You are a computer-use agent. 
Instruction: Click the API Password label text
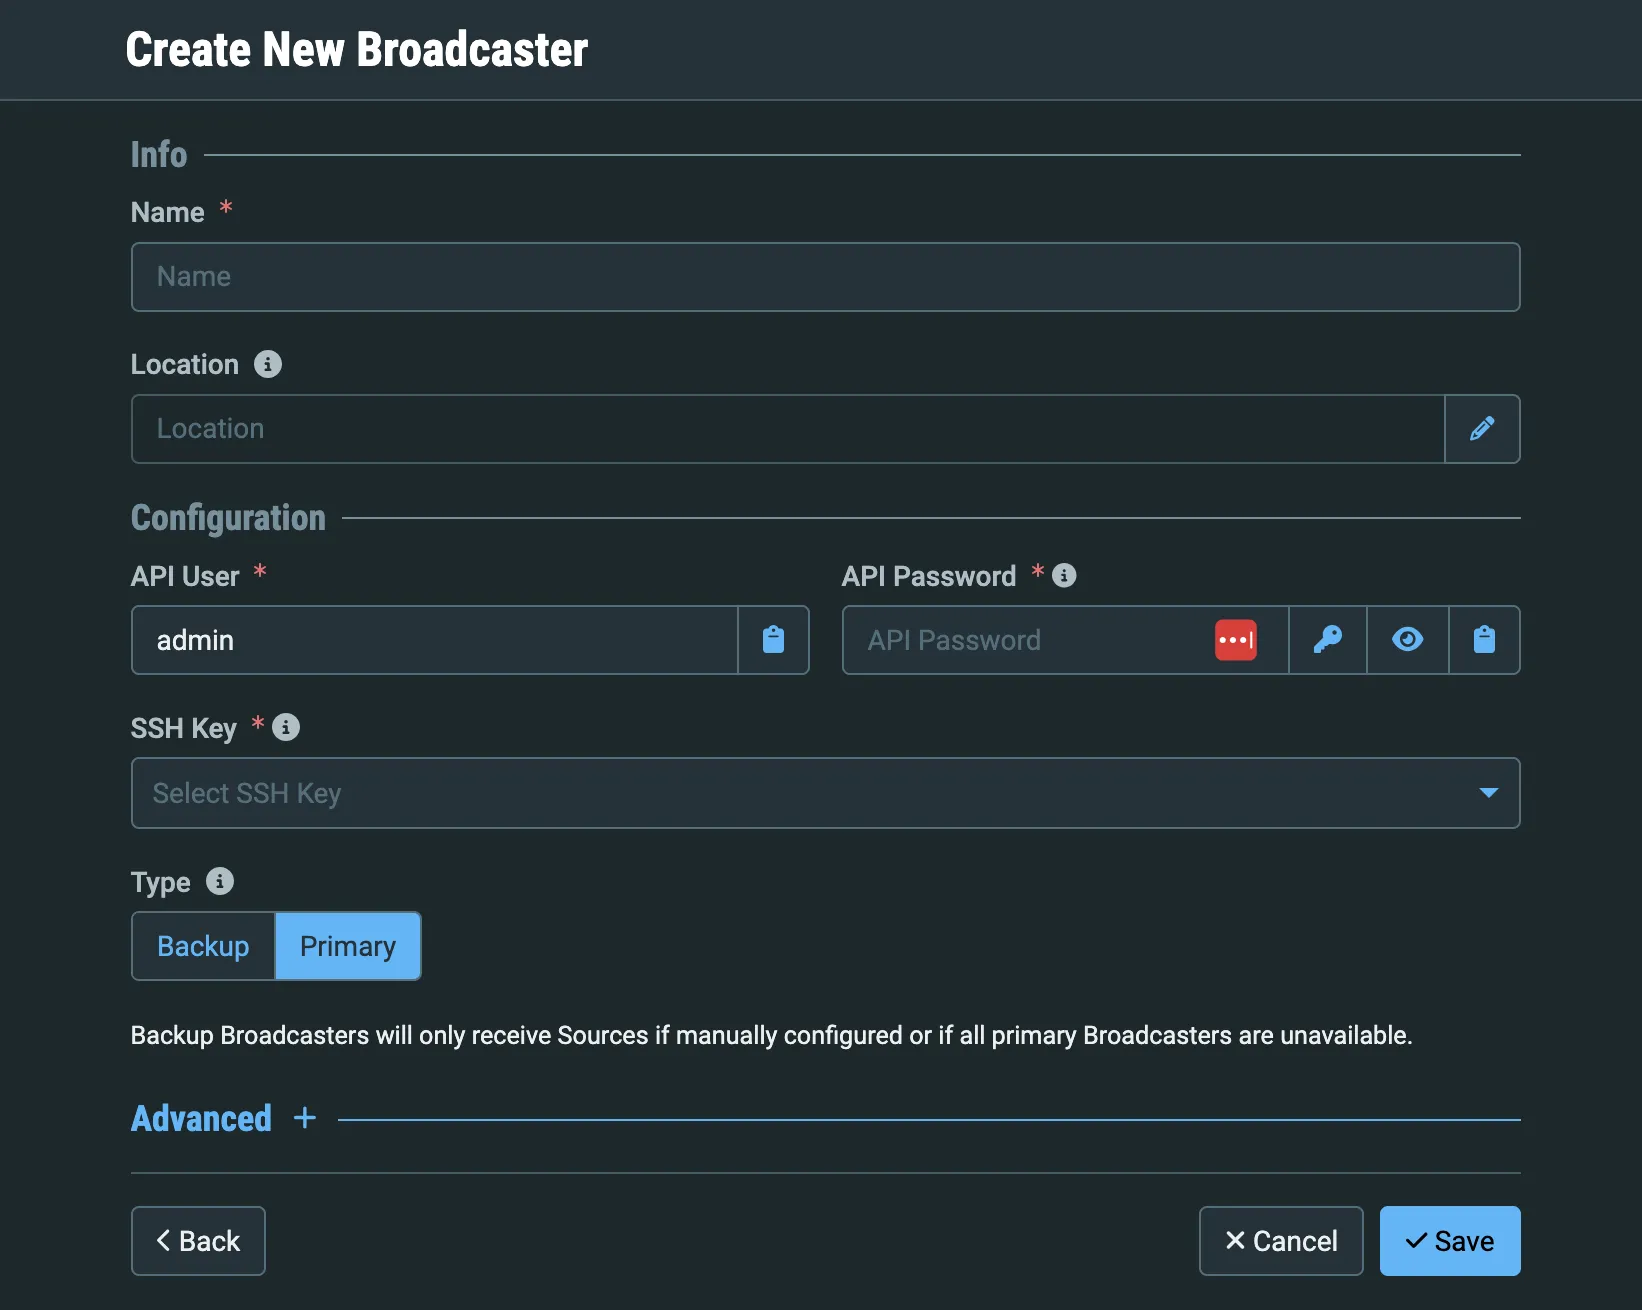(929, 576)
